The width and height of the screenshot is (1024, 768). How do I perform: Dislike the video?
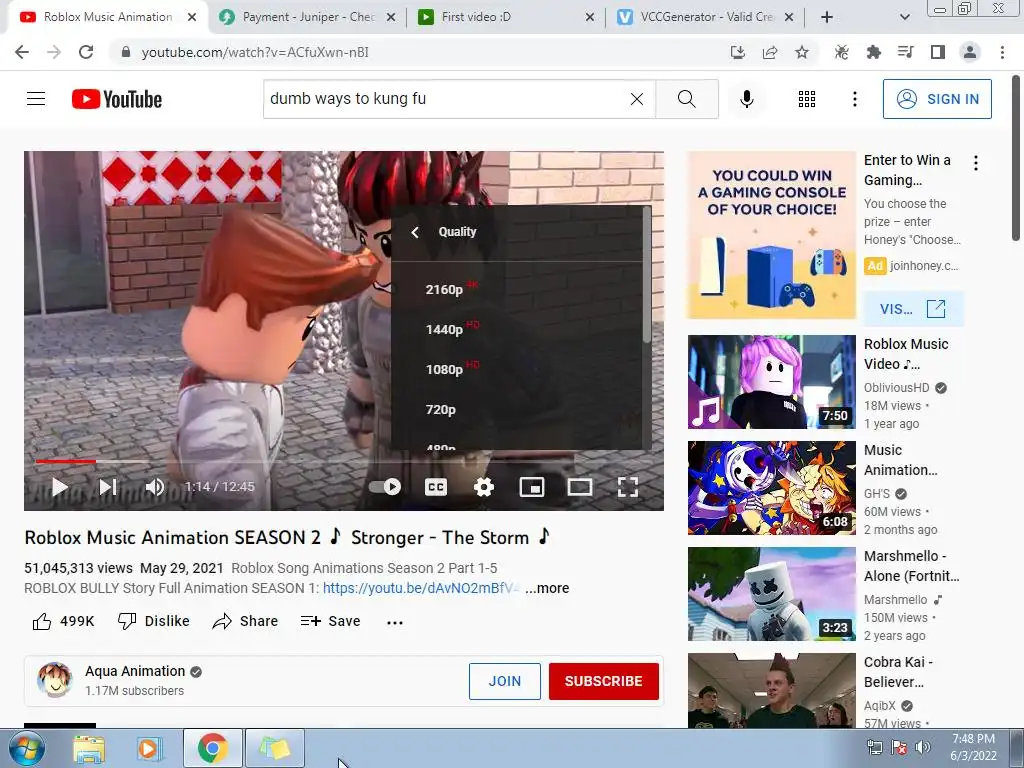click(x=153, y=621)
